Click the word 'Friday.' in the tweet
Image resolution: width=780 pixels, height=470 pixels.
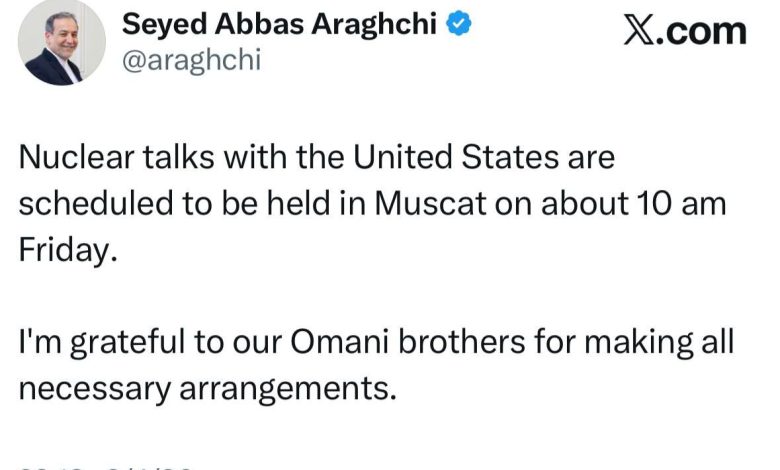point(68,250)
